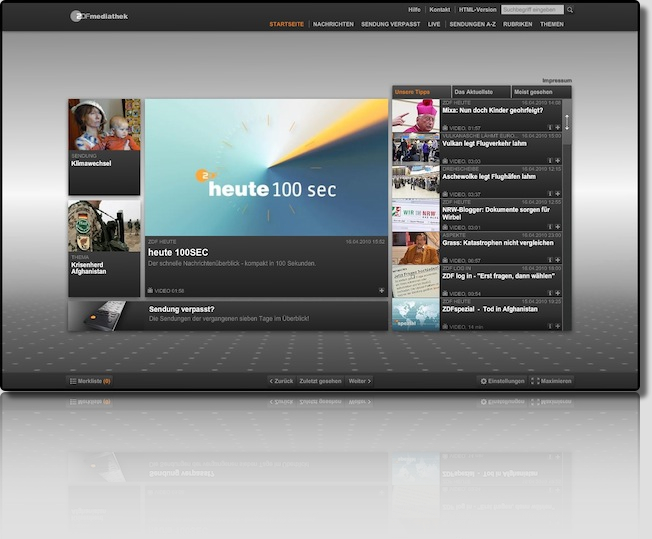
Task: Open STARTSEITE in main navigation
Action: tap(286, 24)
